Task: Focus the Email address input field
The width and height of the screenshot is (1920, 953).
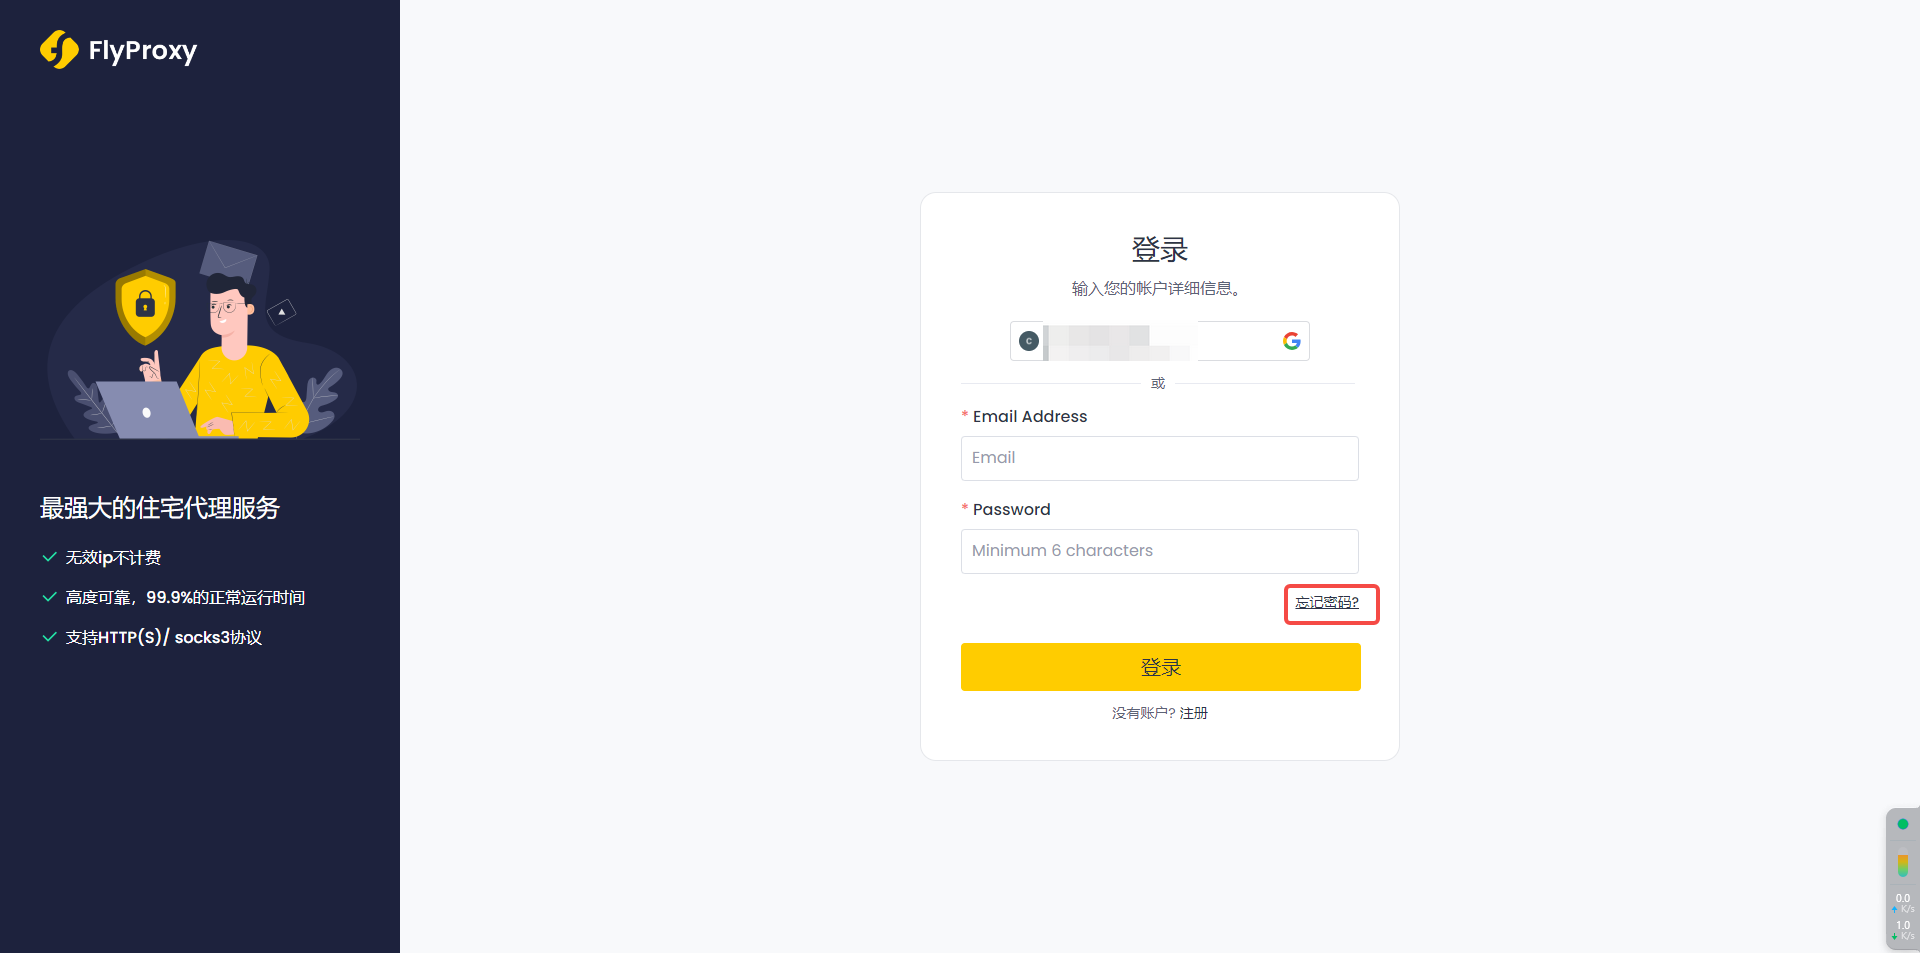Action: [1159, 458]
